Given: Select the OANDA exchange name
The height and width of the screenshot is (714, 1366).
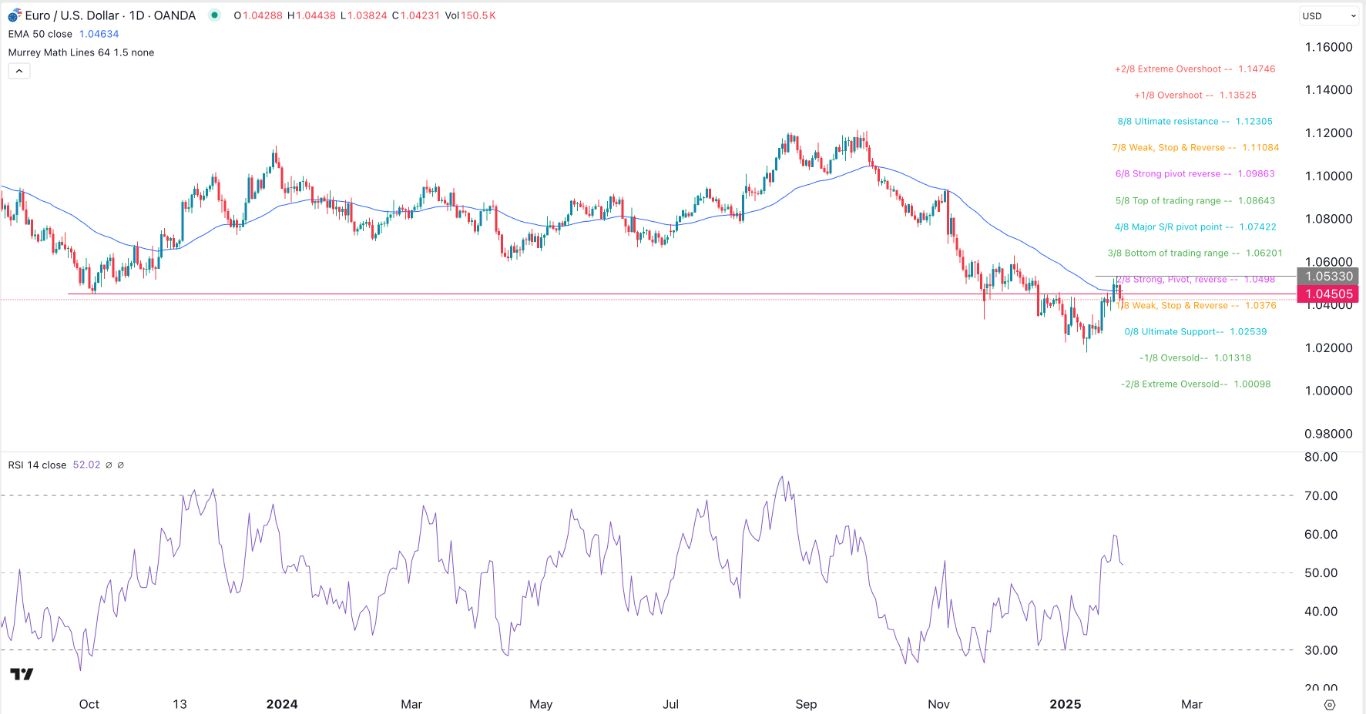Looking at the screenshot, I should (174, 15).
